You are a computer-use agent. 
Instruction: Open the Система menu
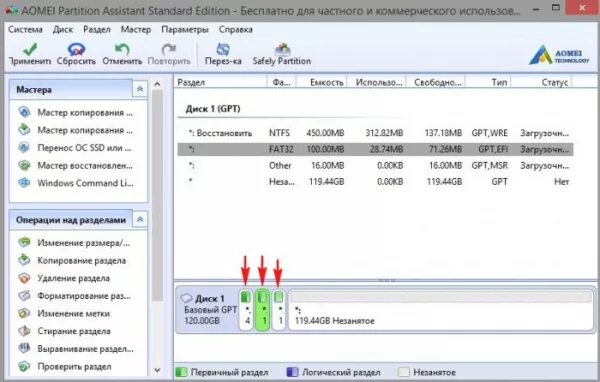[25, 29]
